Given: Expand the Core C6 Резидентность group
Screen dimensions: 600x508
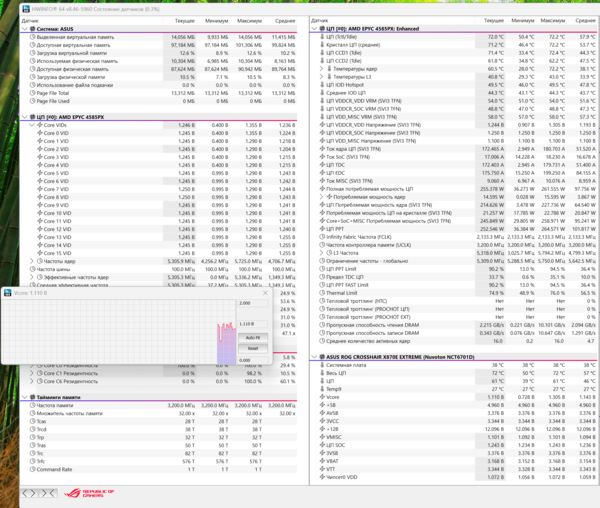Looking at the screenshot, I should pos(32,381).
